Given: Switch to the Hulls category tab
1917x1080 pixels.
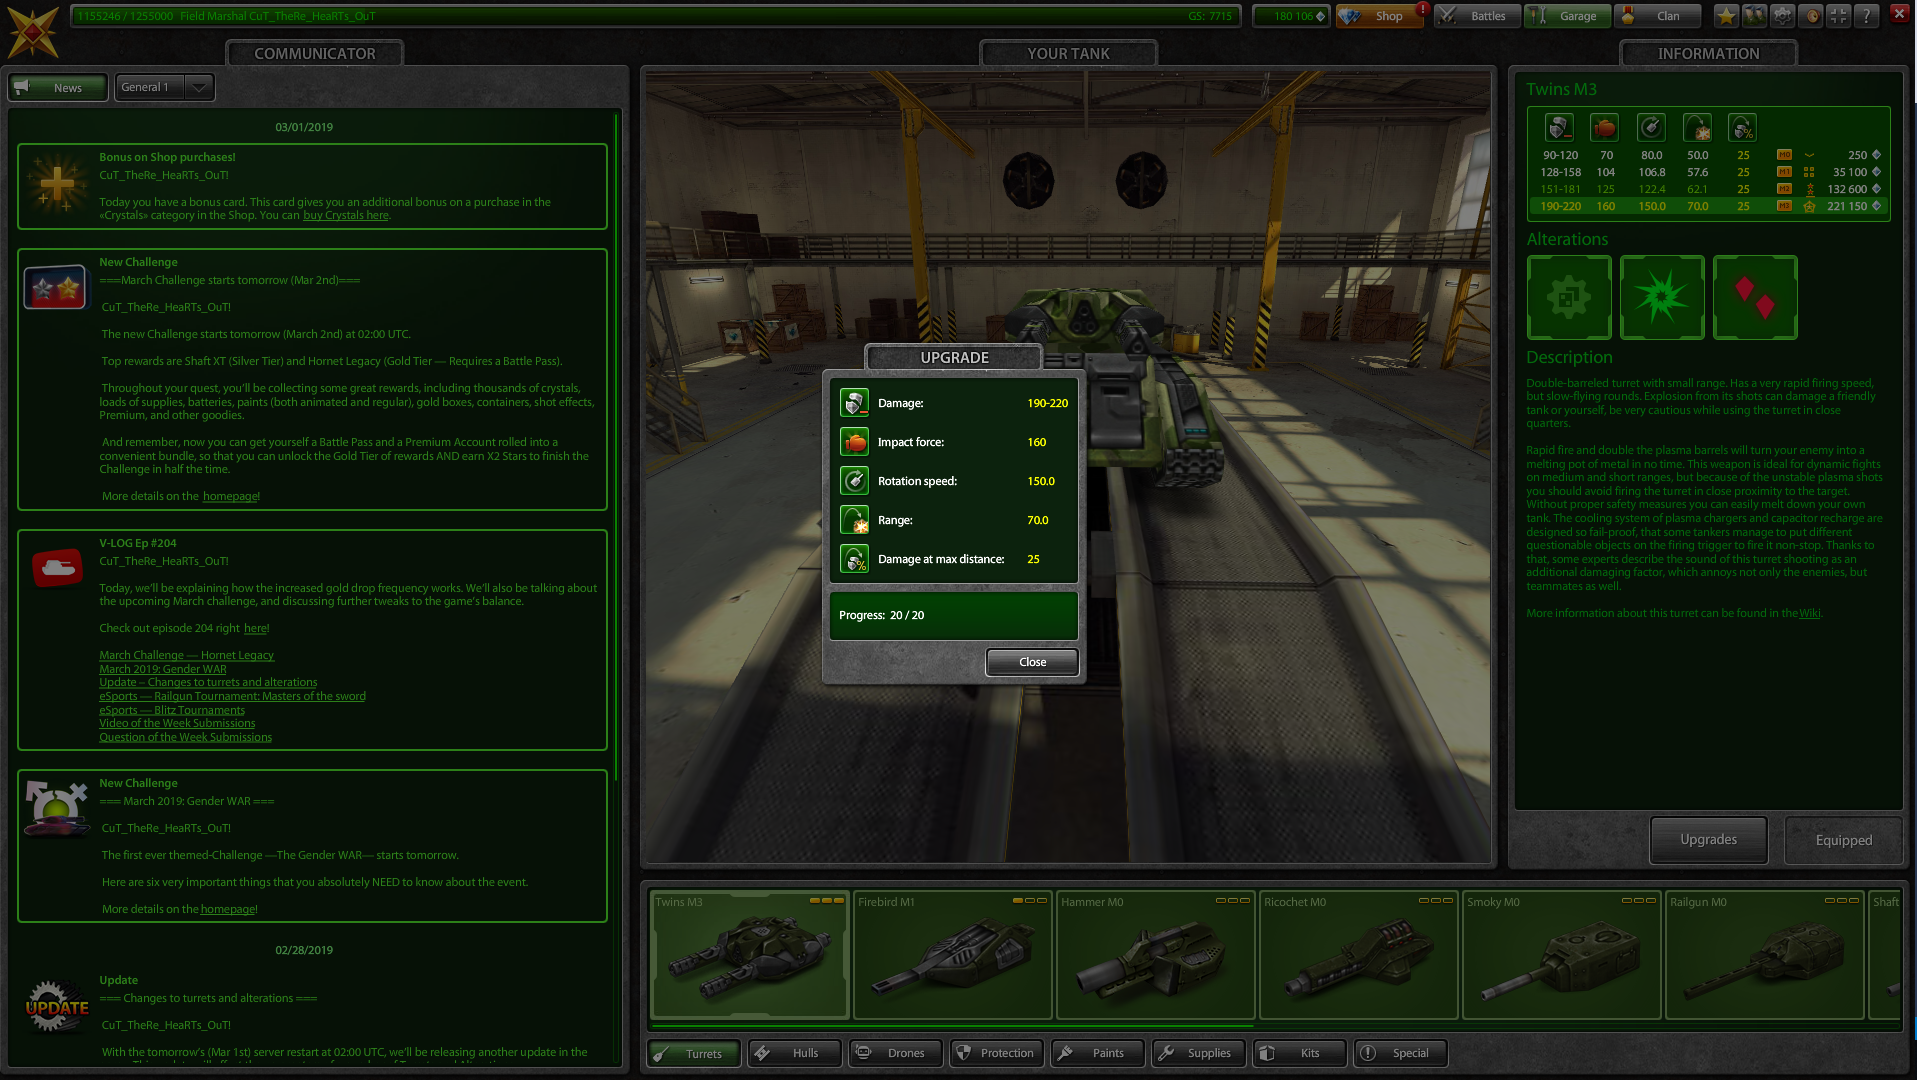Looking at the screenshot, I should tap(795, 1053).
